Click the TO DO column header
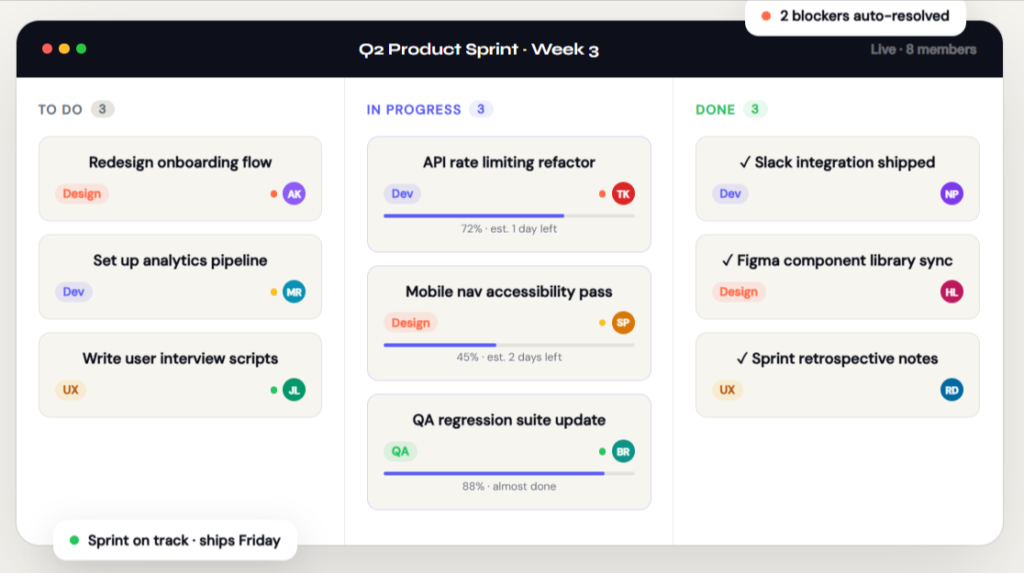This screenshot has width=1024, height=573. click(60, 110)
